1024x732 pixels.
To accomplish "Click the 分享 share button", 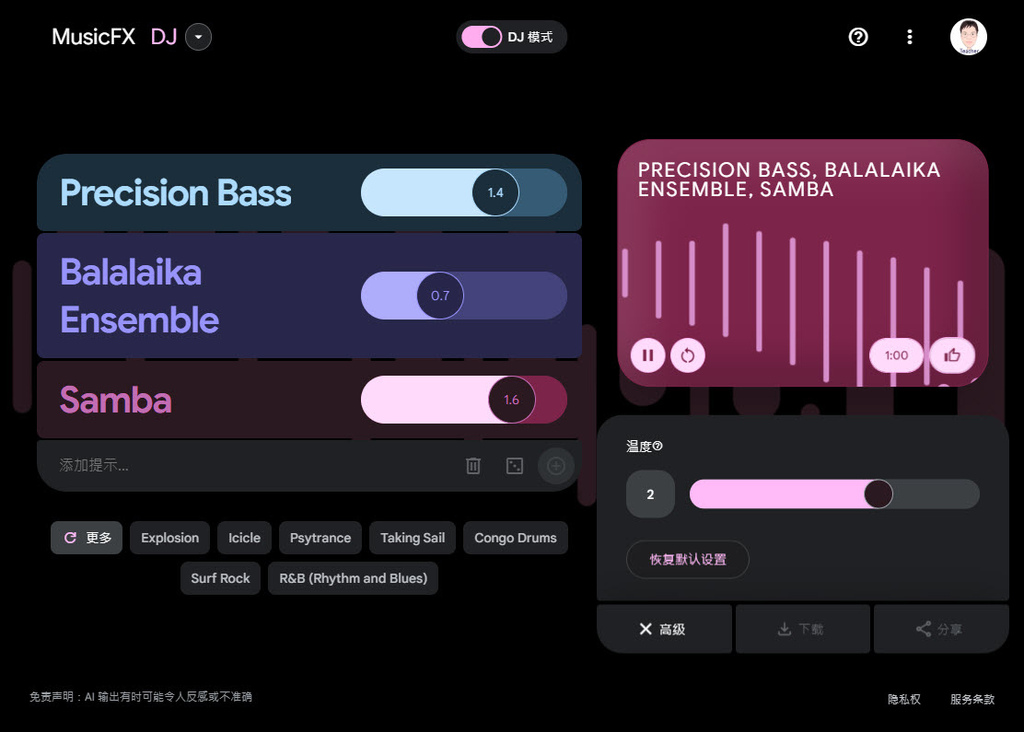I will pyautogui.click(x=941, y=629).
